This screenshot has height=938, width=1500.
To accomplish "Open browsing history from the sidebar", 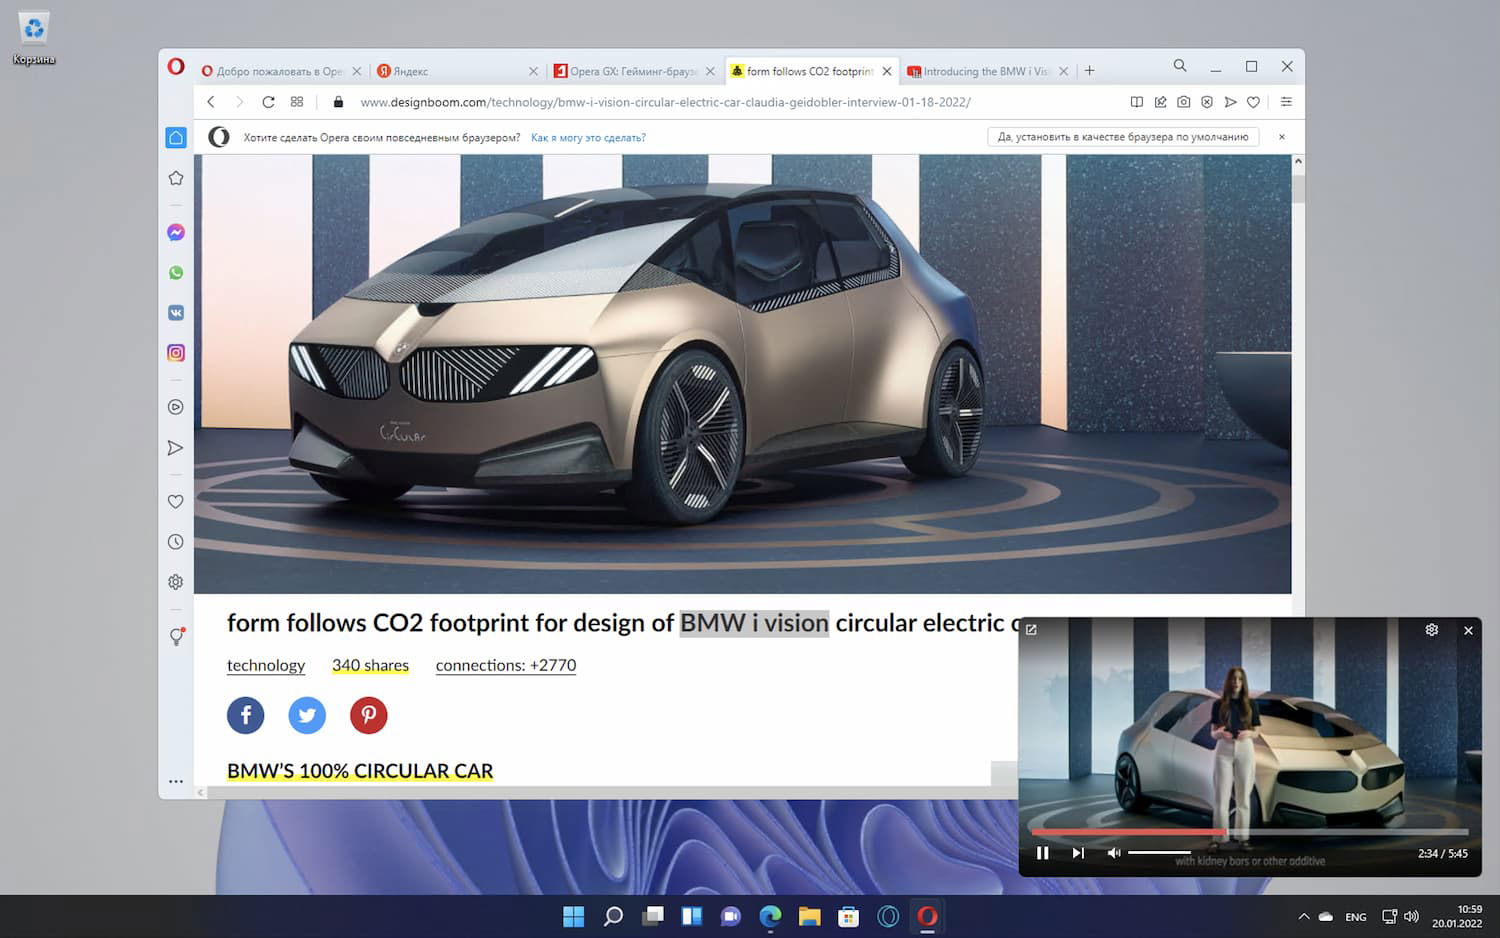I will 176,542.
